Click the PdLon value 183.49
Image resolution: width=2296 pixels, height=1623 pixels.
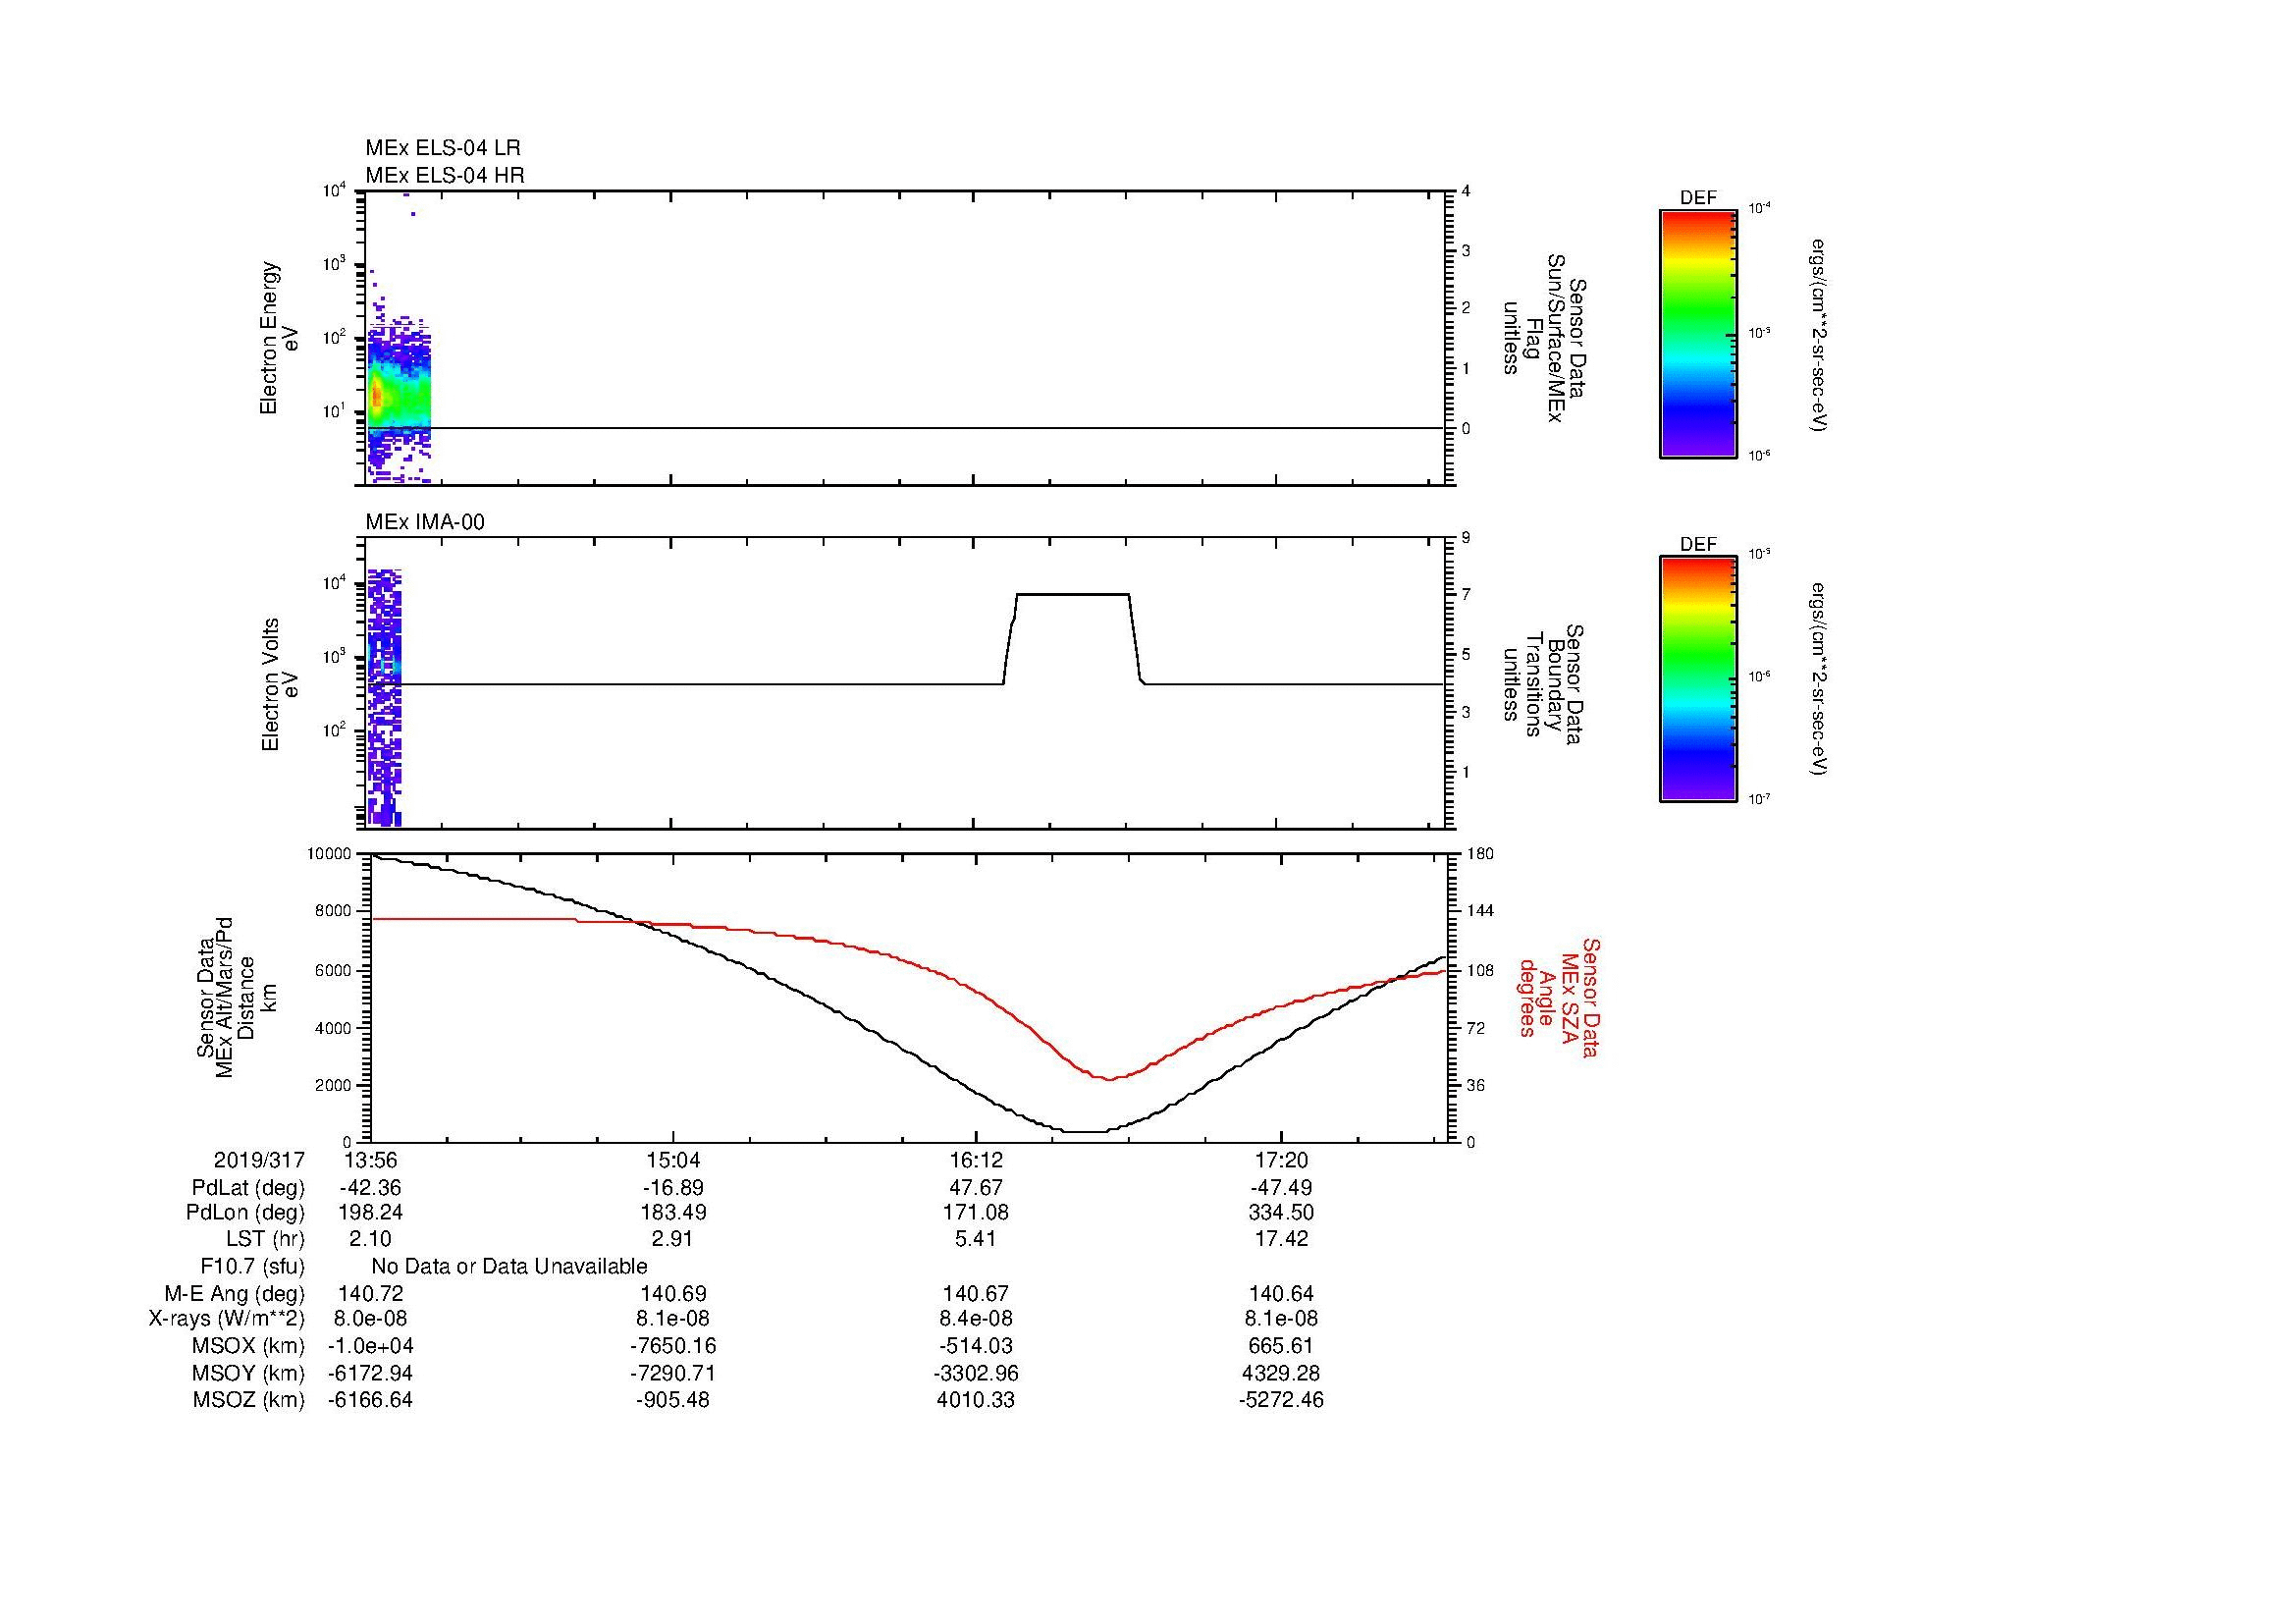673,1213
